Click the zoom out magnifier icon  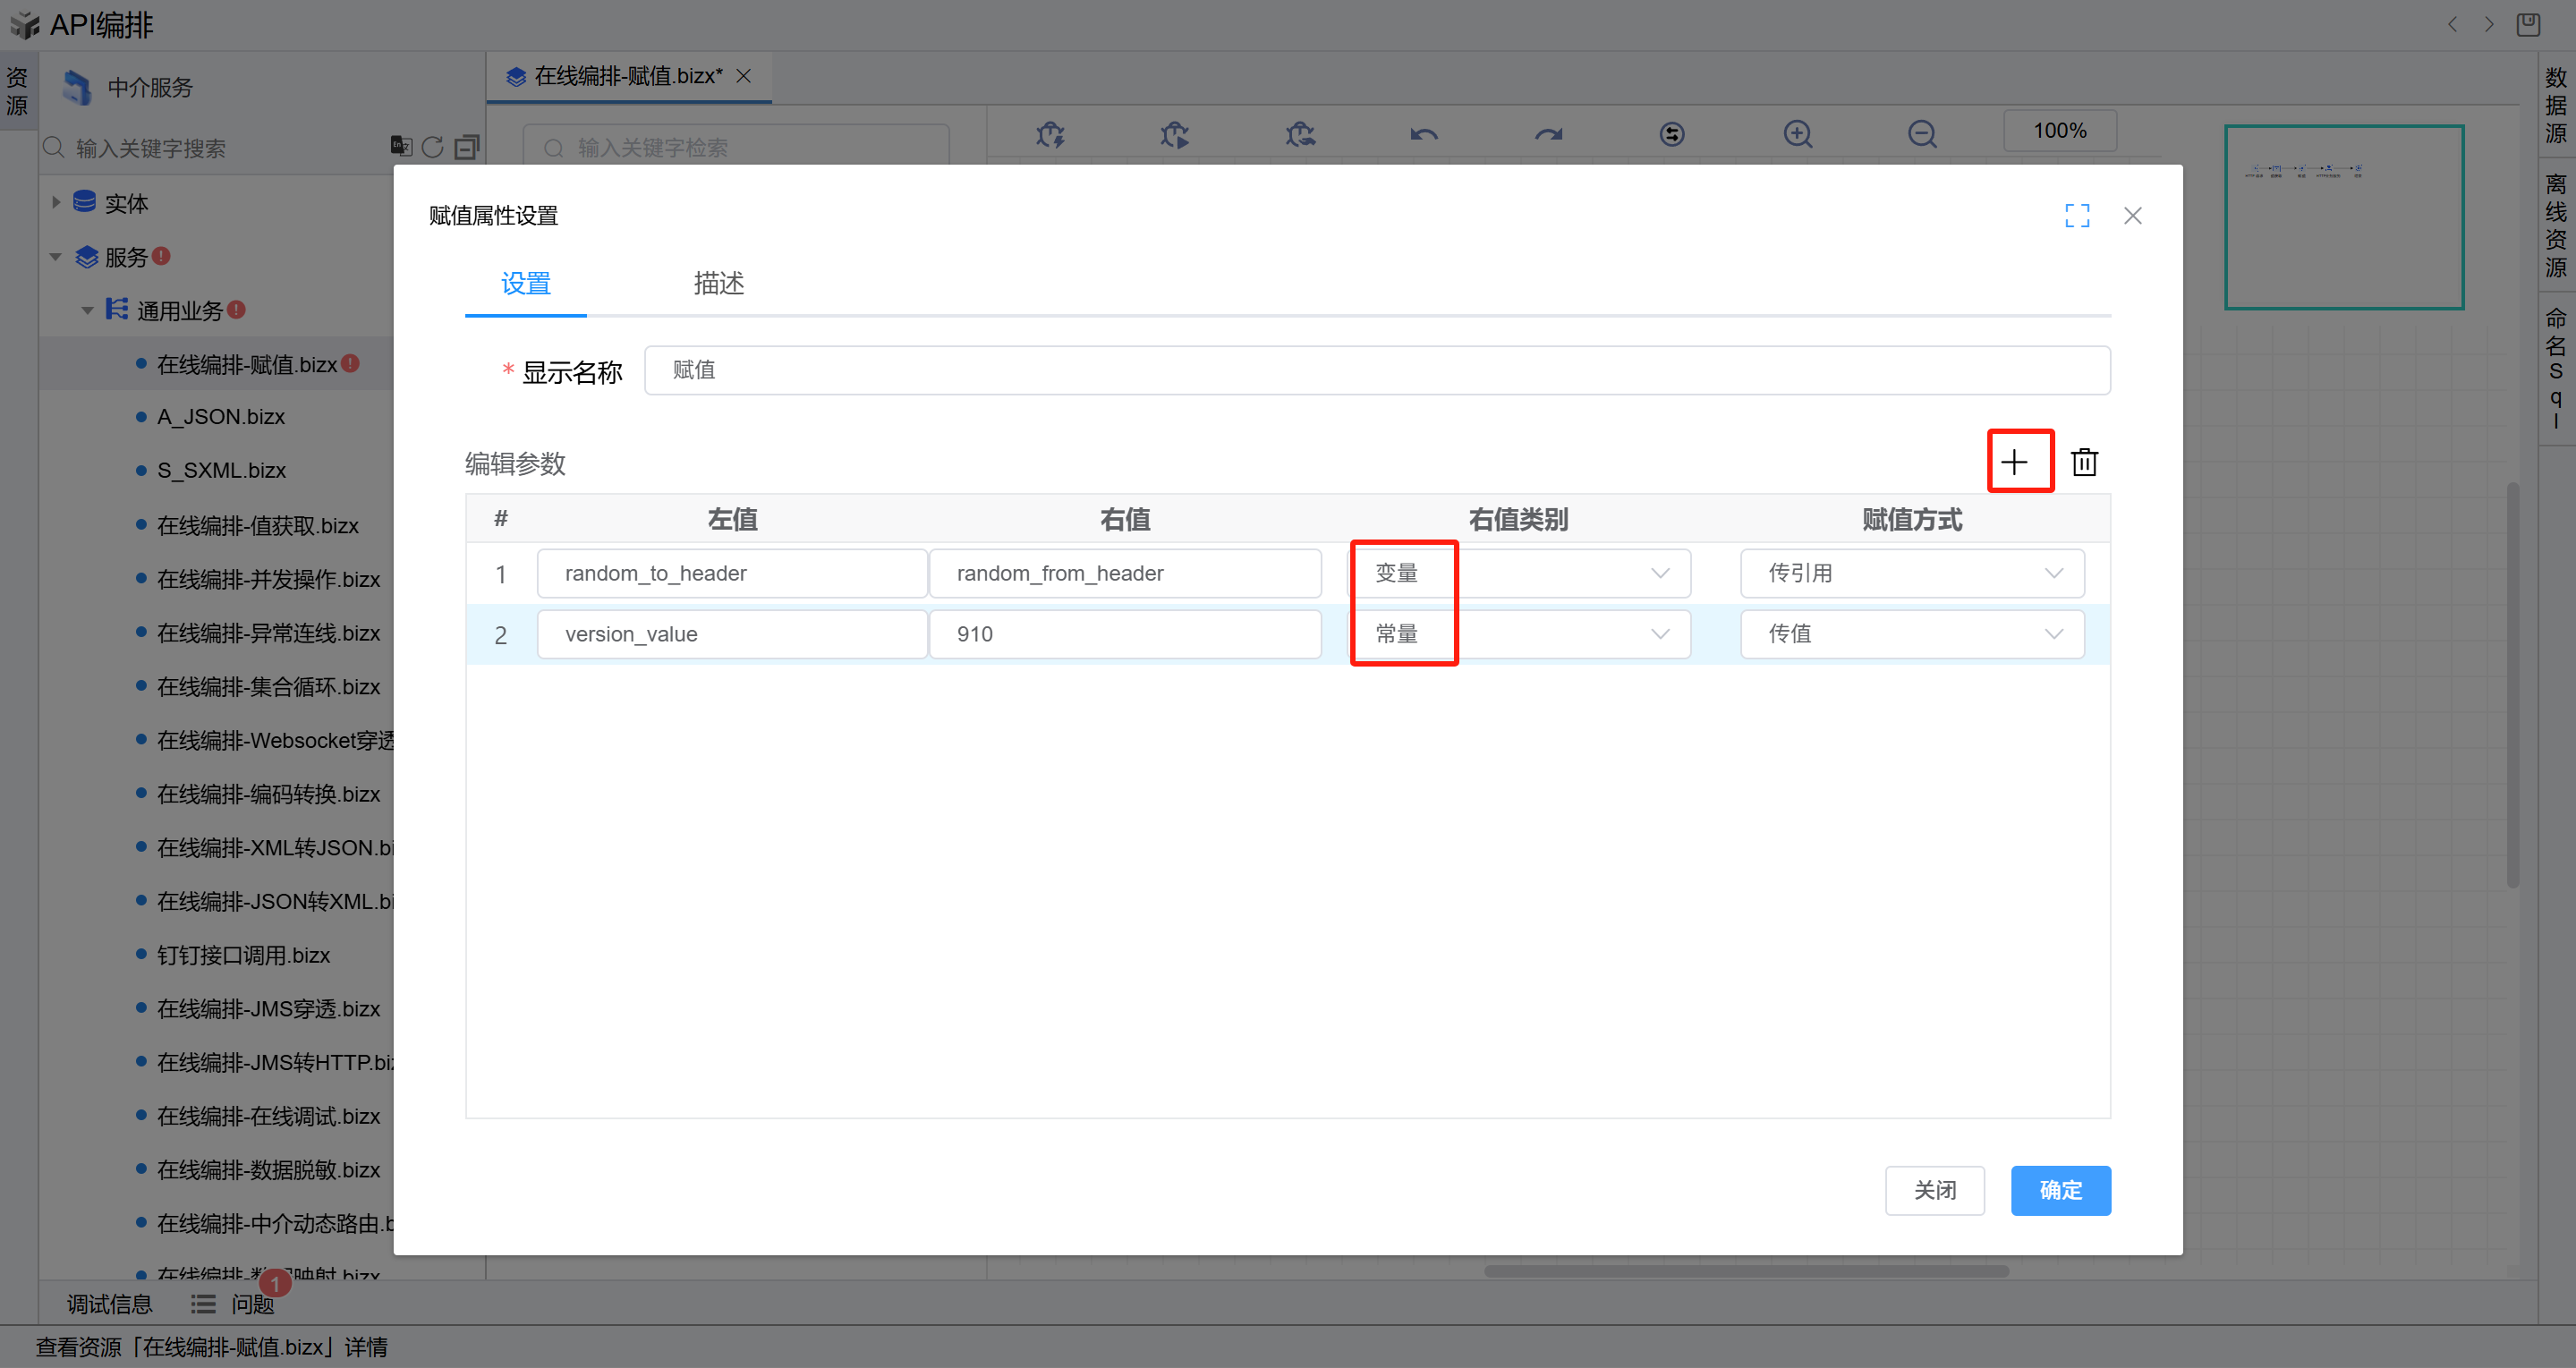pyautogui.click(x=1922, y=134)
